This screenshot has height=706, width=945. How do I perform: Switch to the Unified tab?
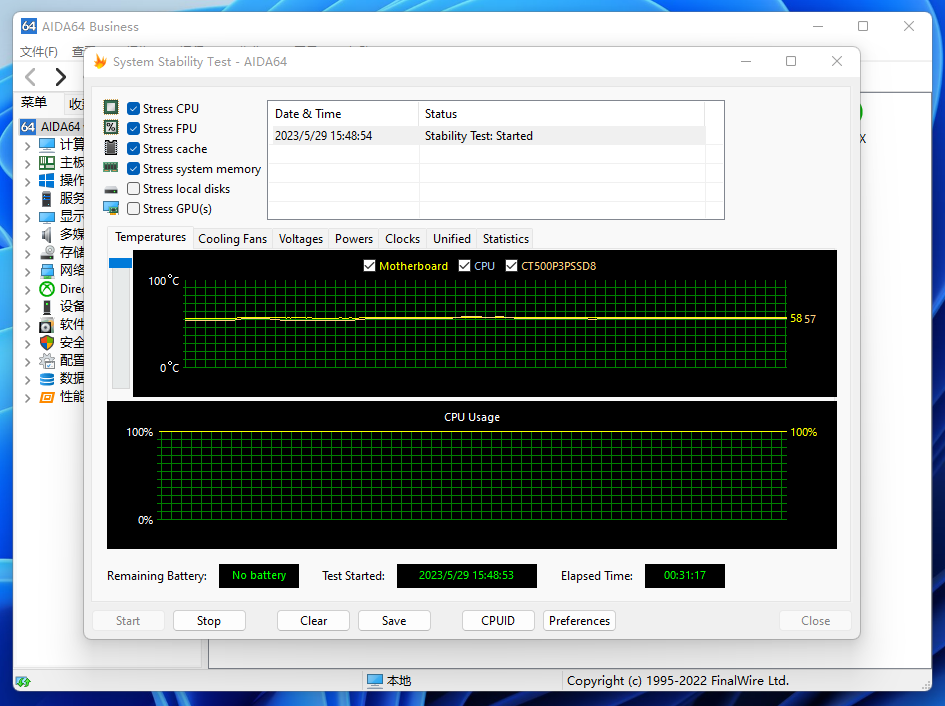pos(452,239)
